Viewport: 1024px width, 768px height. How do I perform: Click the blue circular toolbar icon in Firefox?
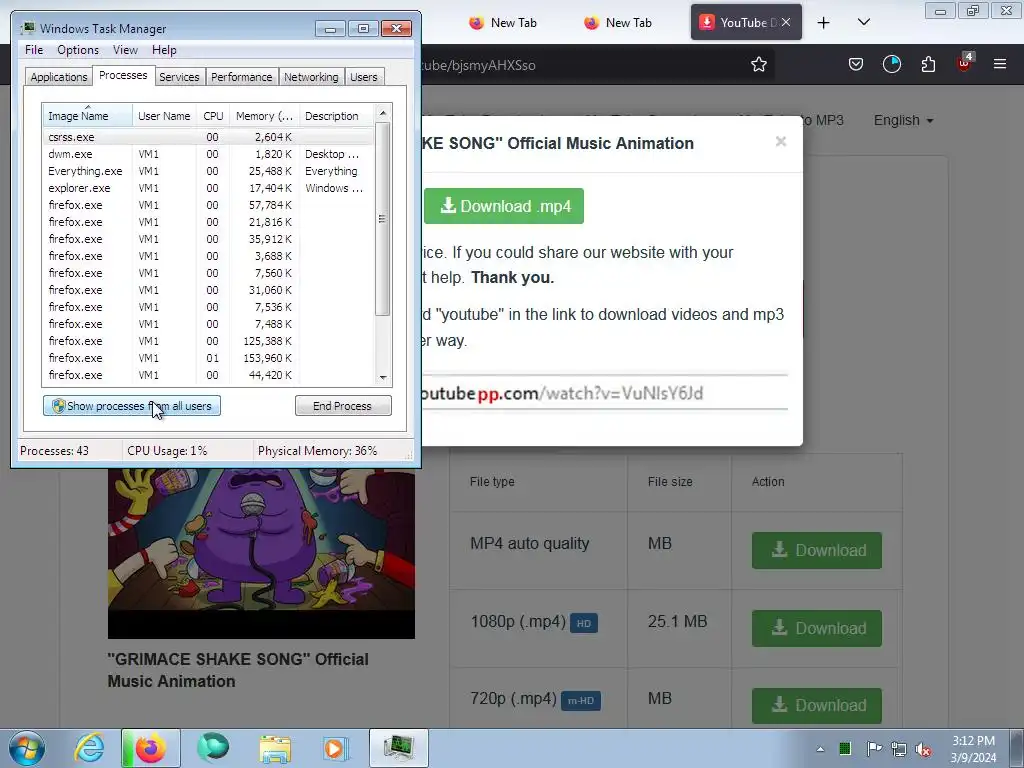(x=891, y=64)
